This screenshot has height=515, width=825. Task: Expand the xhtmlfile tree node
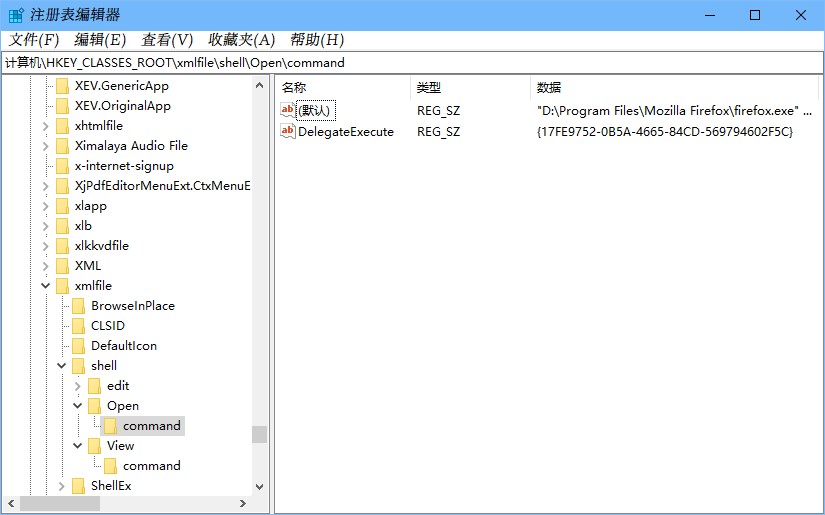45,126
